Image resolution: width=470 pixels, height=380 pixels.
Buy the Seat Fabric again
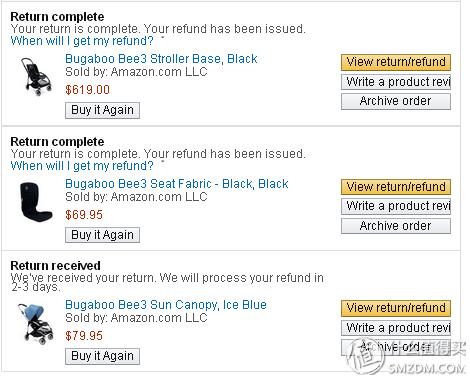pyautogui.click(x=102, y=235)
